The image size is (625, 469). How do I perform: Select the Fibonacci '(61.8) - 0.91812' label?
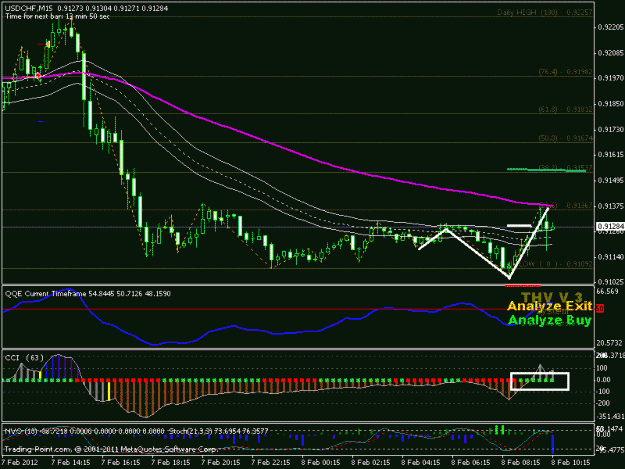(565, 109)
